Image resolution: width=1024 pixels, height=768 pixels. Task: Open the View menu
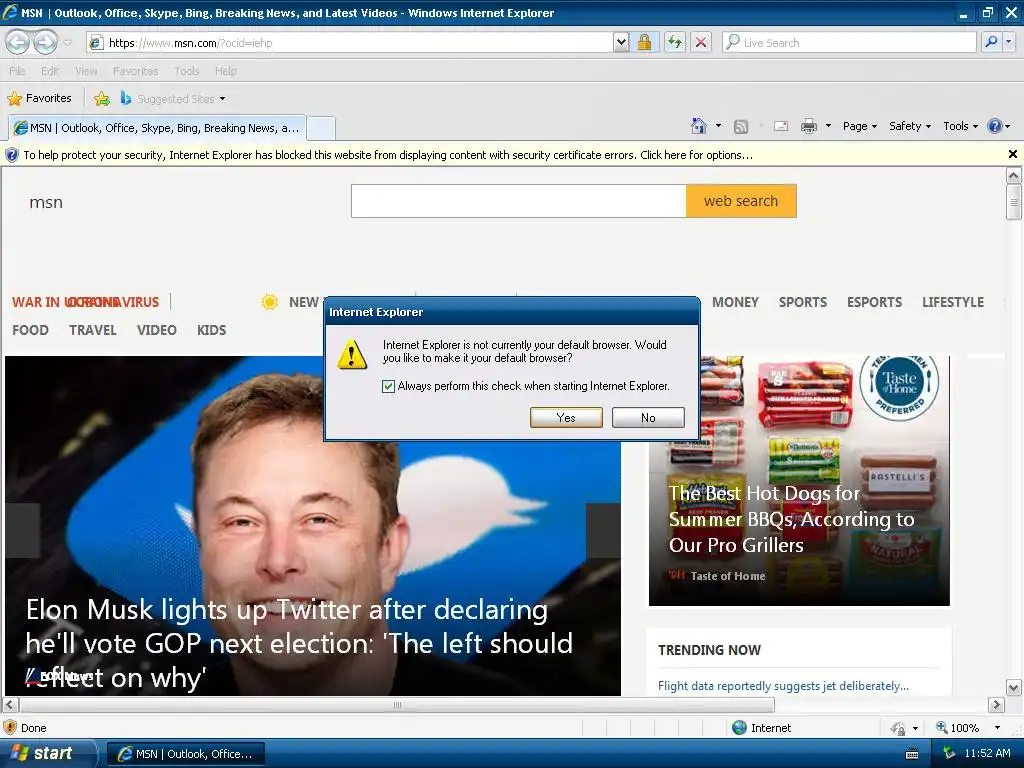pos(86,71)
